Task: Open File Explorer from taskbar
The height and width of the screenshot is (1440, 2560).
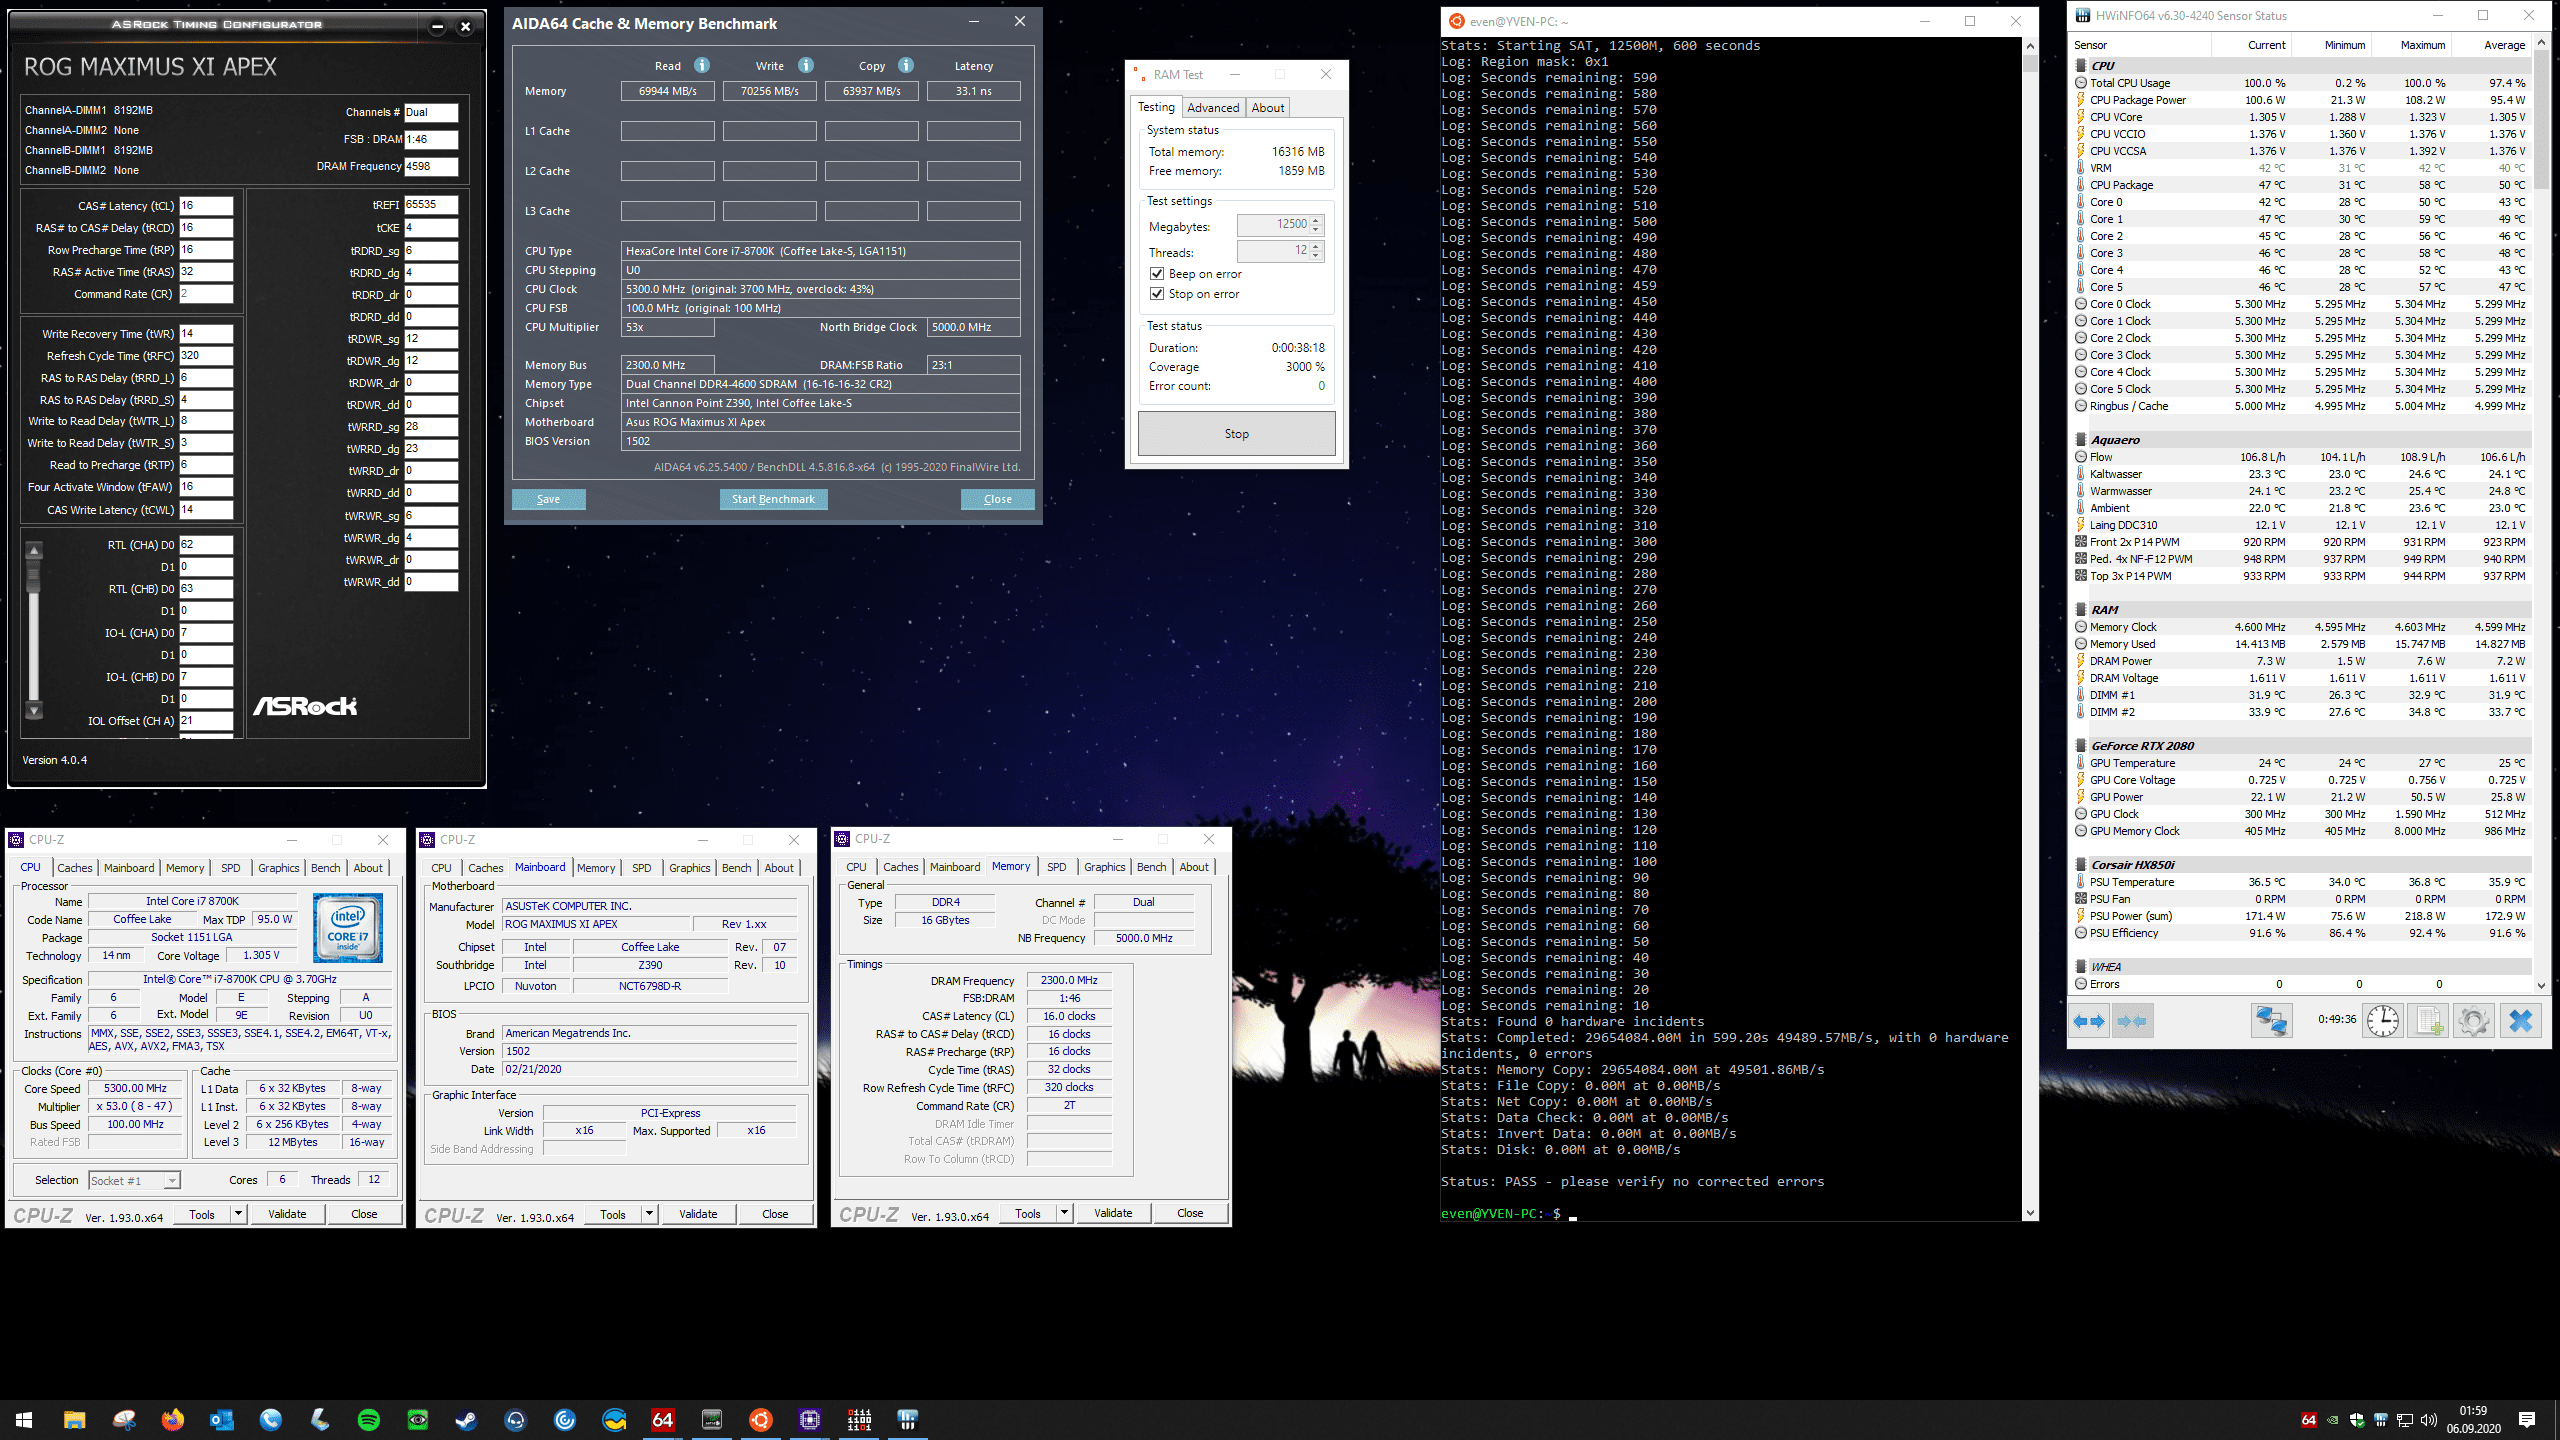Action: click(x=74, y=1420)
